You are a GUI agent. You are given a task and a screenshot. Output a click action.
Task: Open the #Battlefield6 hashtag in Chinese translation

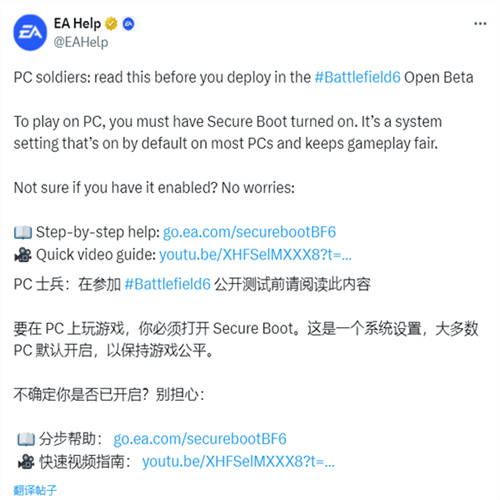click(x=167, y=284)
